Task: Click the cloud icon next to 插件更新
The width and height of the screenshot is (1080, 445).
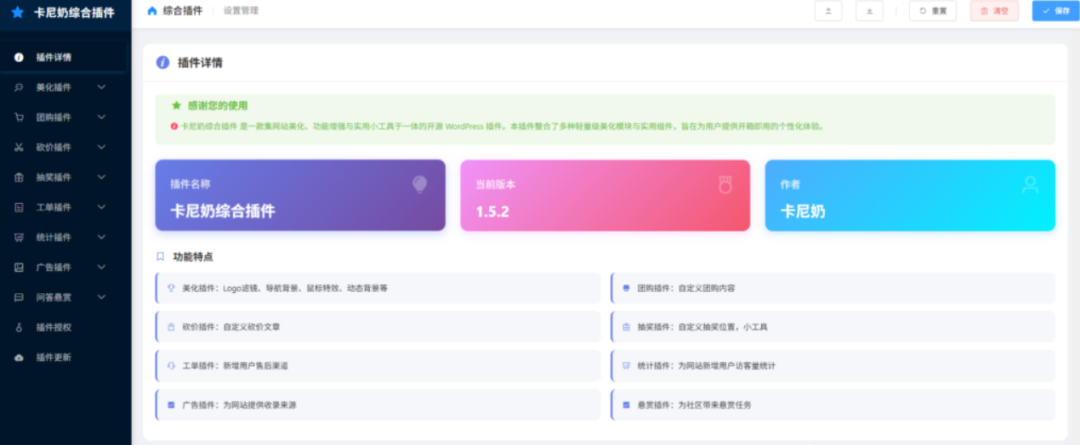Action: 19,357
